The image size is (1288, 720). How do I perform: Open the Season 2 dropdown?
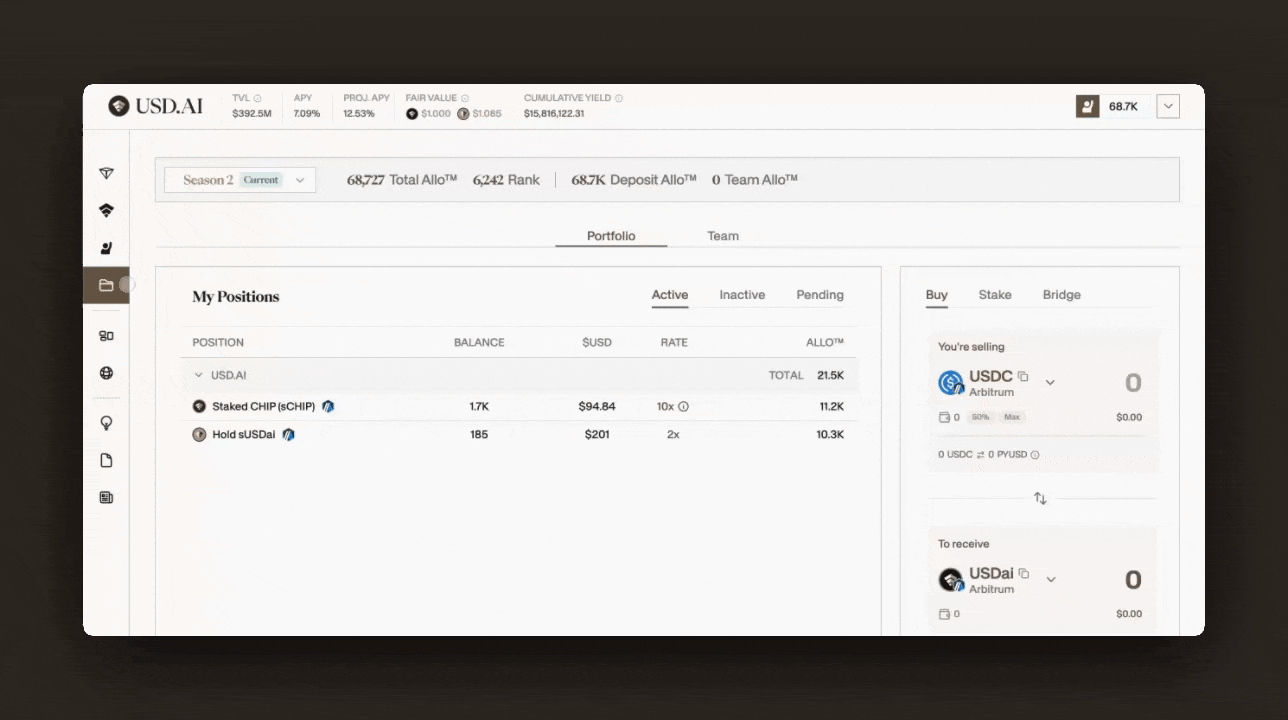(x=240, y=180)
